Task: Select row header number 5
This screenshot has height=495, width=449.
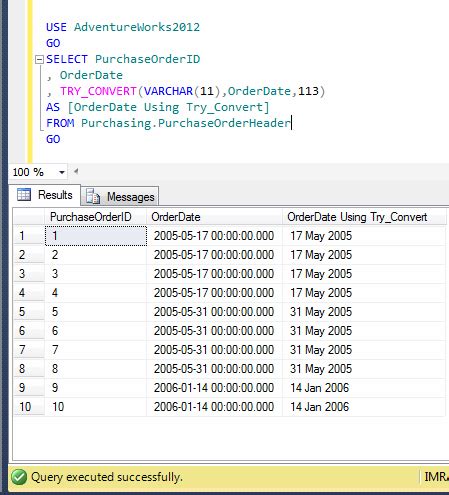Action: tap(29, 312)
